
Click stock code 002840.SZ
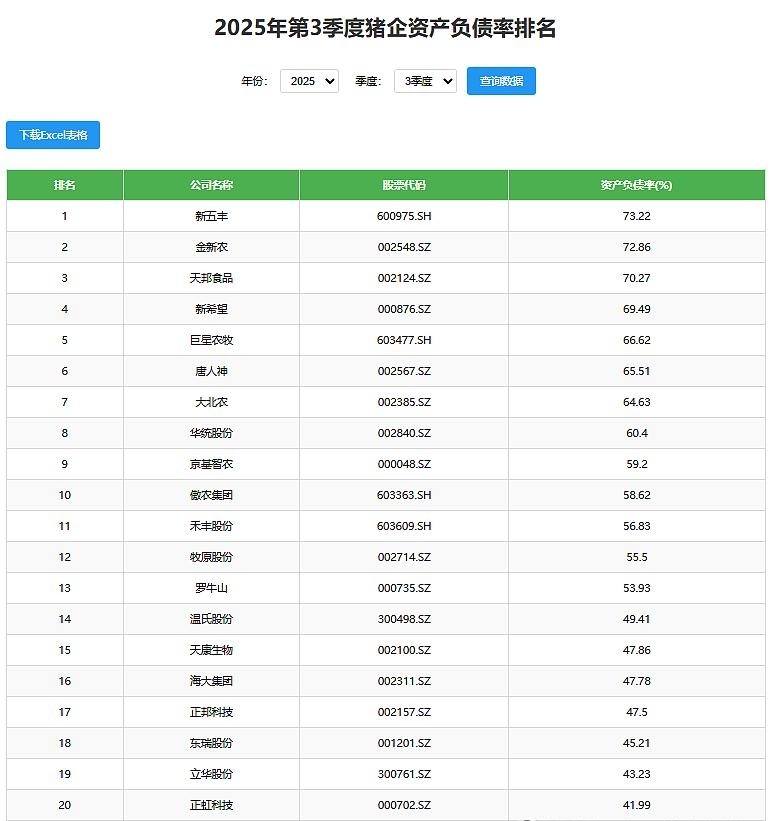point(404,433)
